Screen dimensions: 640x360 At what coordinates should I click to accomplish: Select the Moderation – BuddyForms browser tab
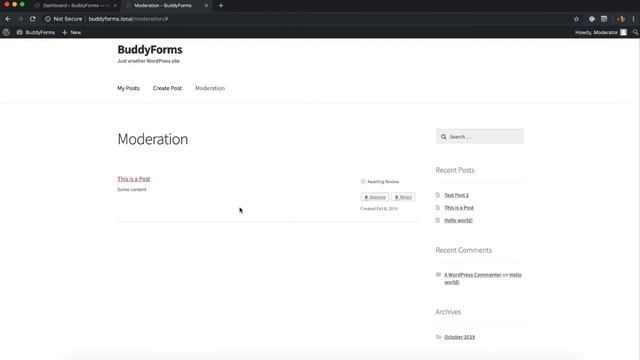click(x=163, y=6)
